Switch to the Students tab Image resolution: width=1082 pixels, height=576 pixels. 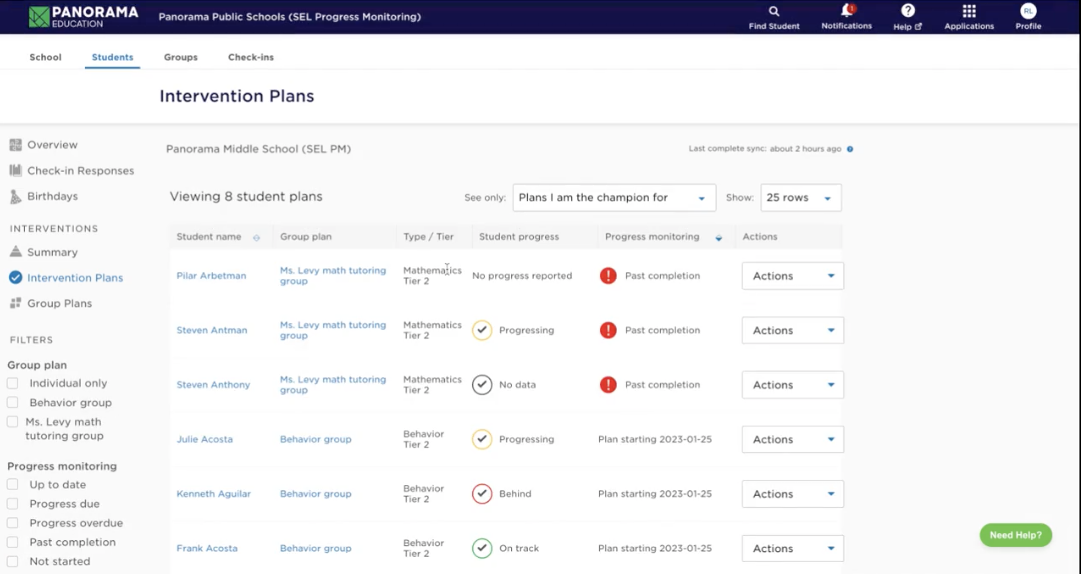coord(112,57)
